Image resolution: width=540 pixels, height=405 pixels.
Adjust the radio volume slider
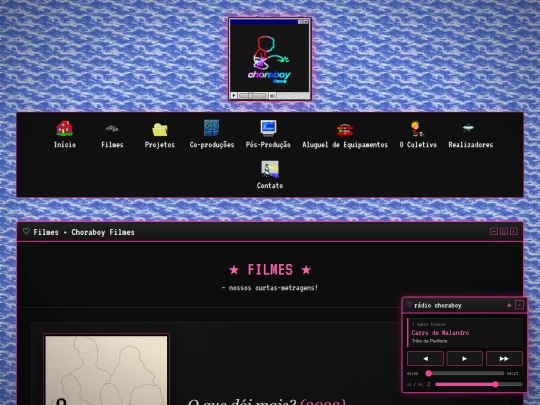479,384
